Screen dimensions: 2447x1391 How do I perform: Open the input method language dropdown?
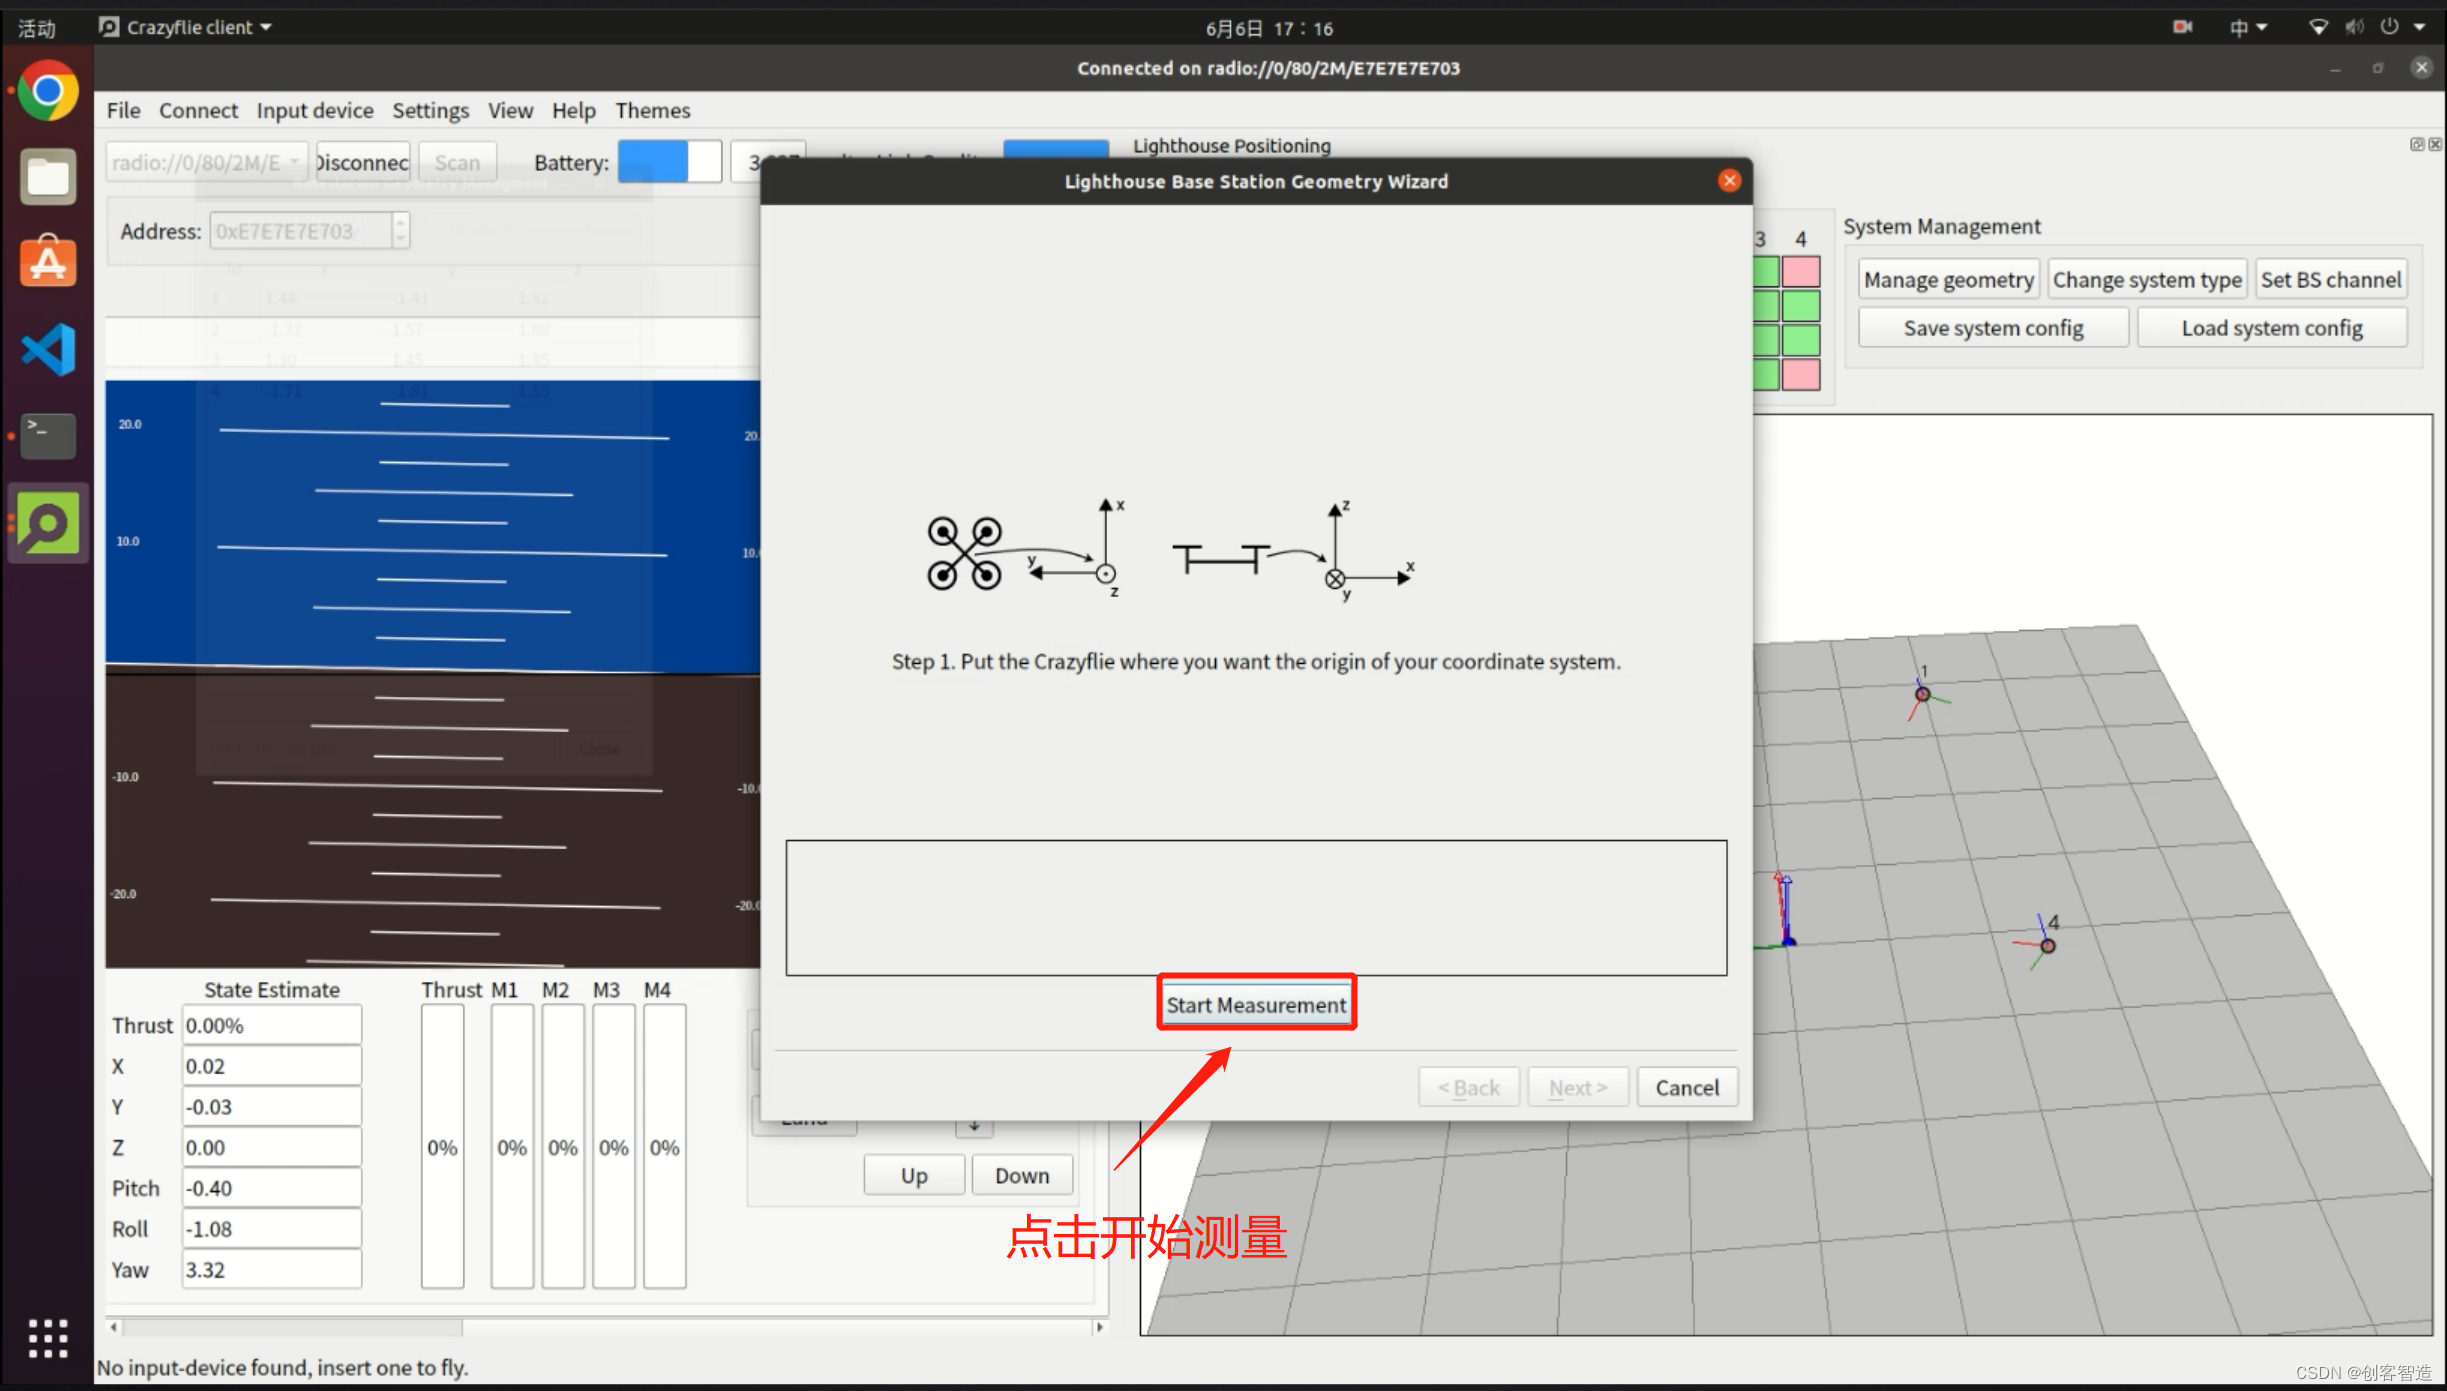point(2247,27)
